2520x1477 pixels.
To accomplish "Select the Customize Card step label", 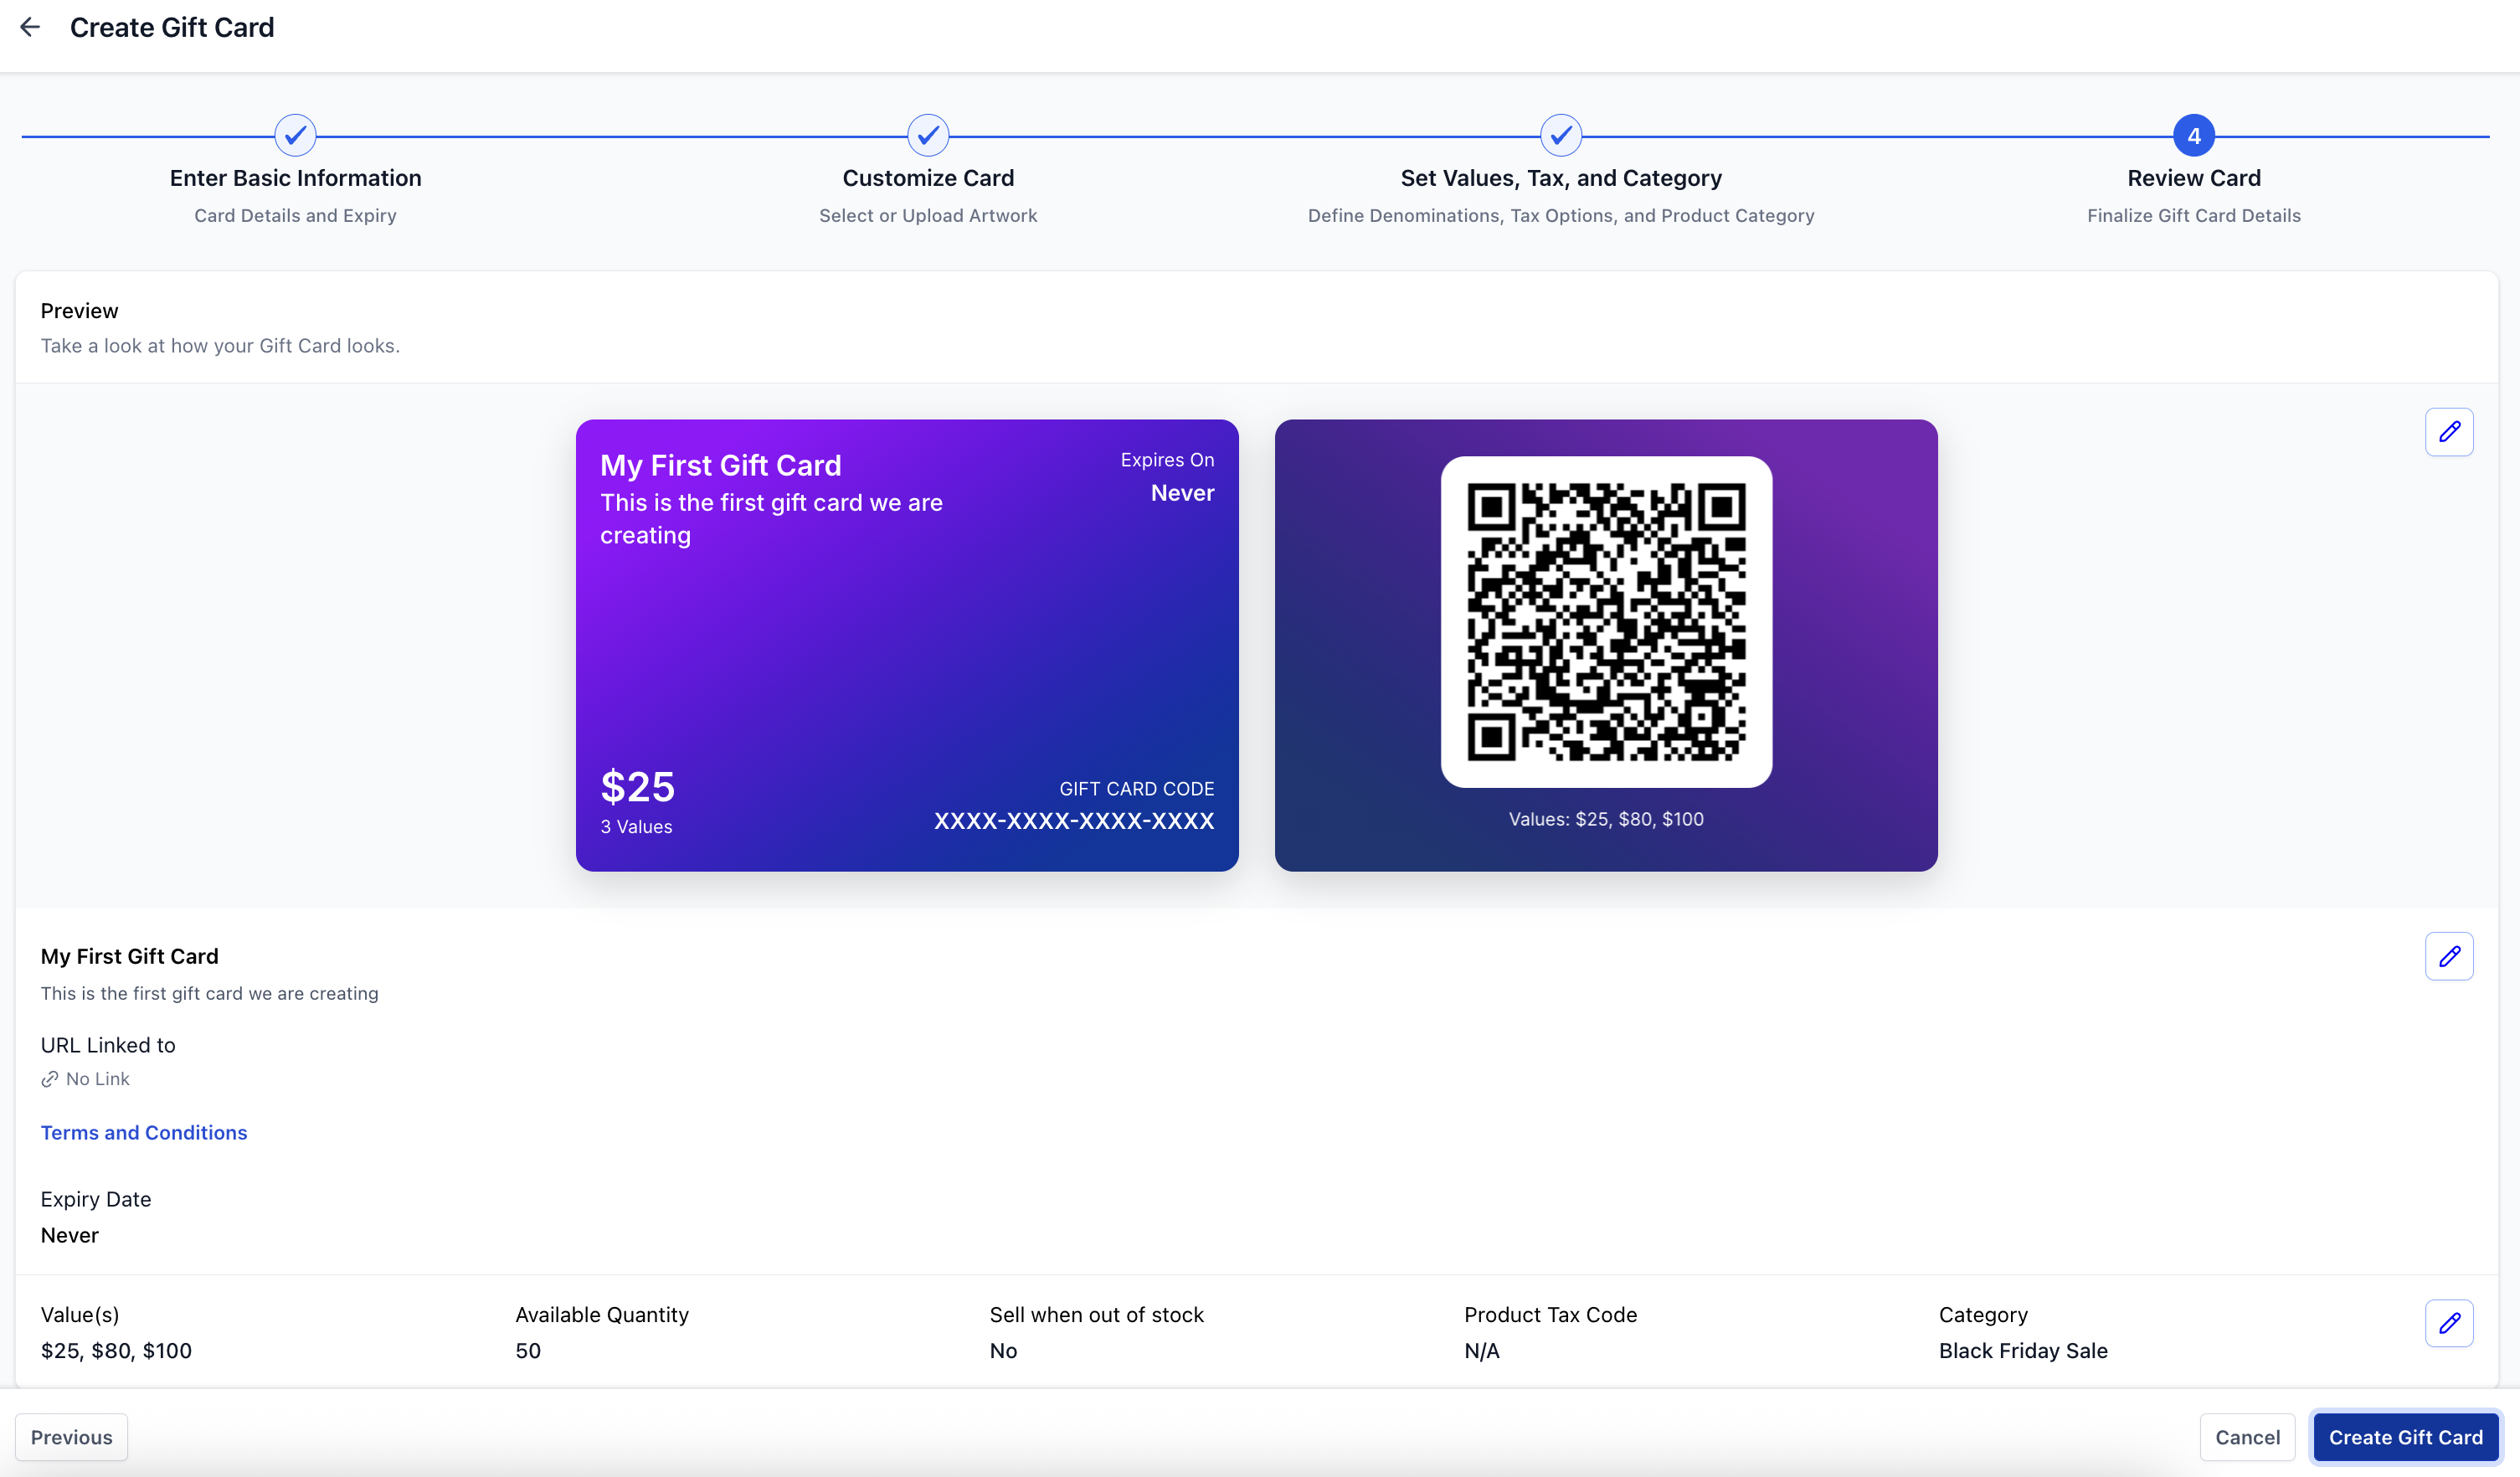I will 928,178.
